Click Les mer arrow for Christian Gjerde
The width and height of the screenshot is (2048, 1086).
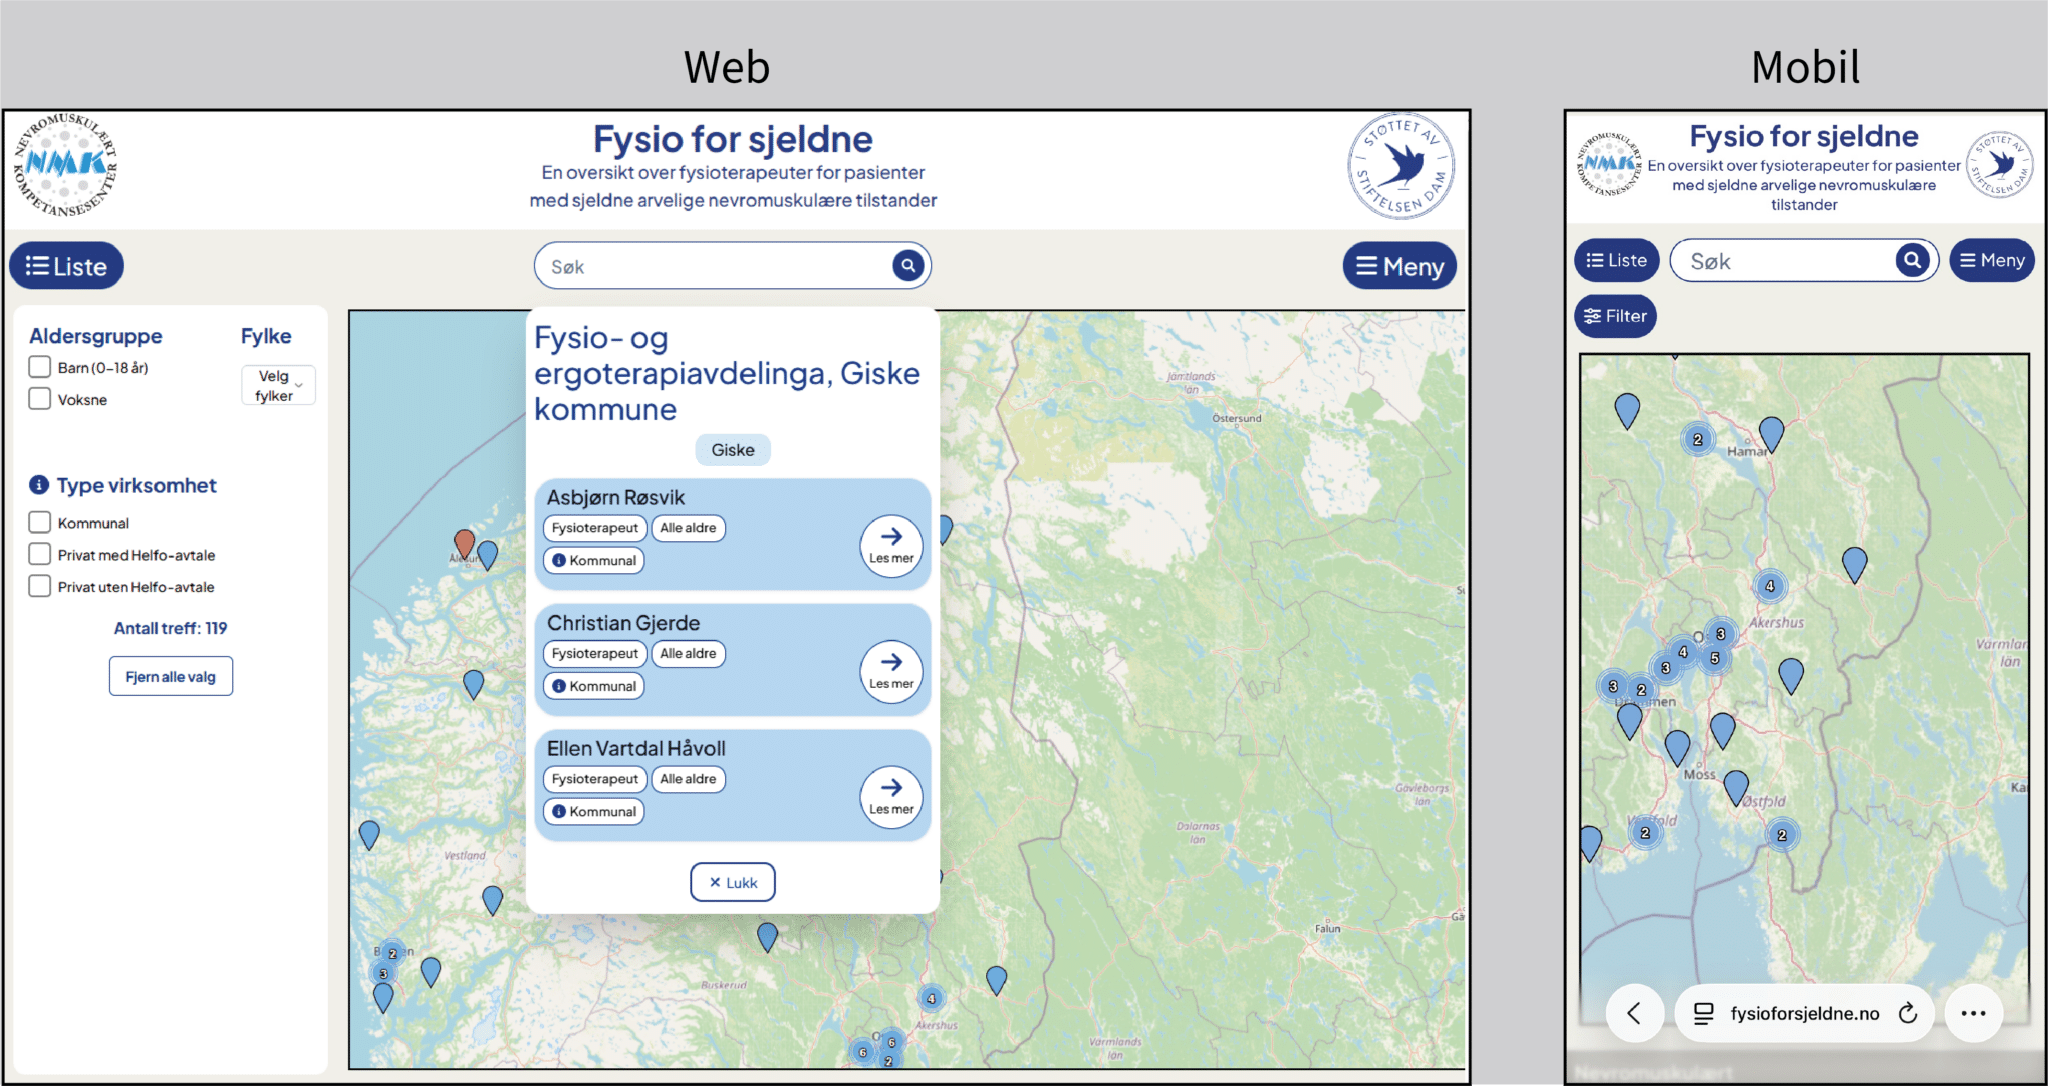click(890, 671)
